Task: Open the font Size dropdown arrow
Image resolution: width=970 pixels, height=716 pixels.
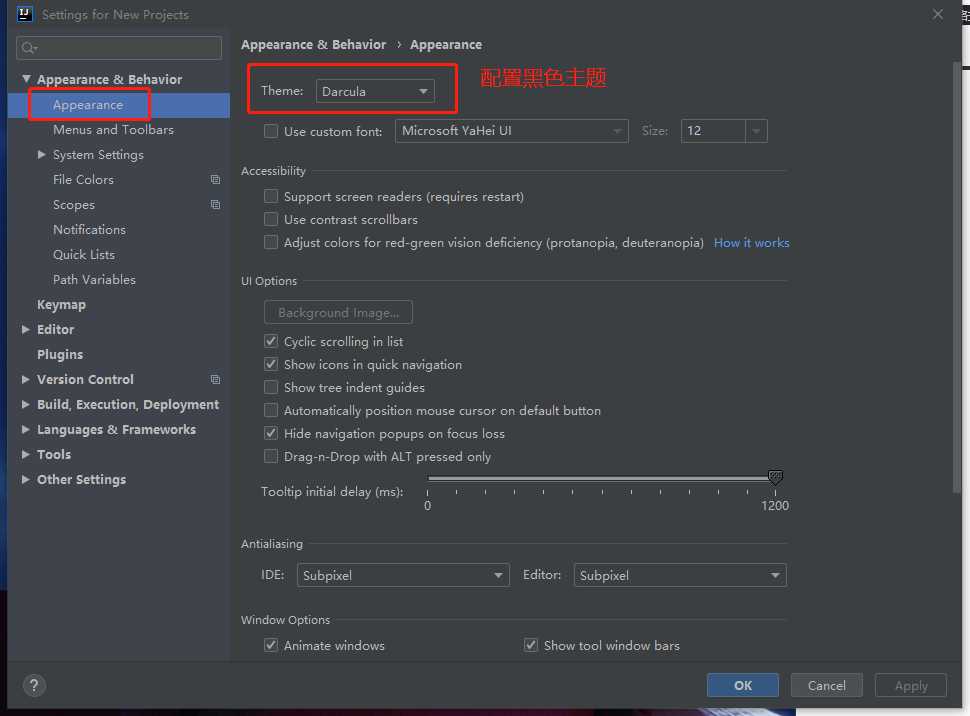Action: tap(756, 131)
